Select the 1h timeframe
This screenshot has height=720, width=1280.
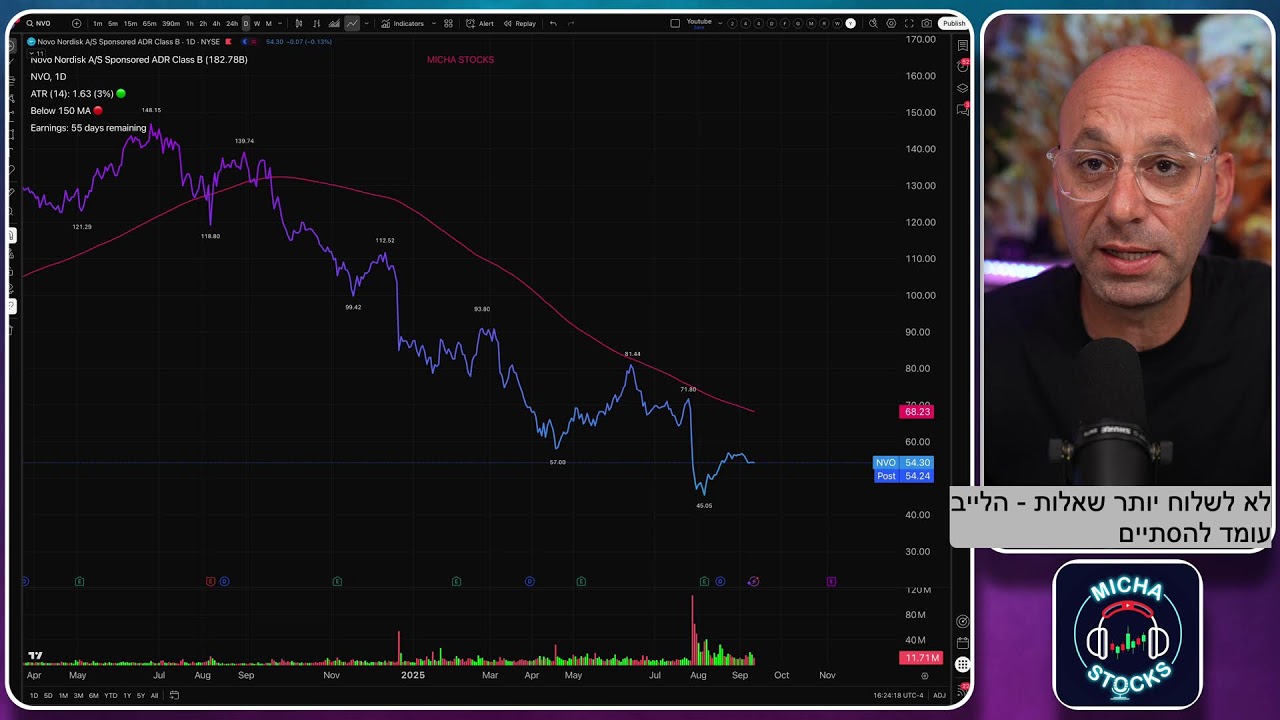tap(190, 23)
